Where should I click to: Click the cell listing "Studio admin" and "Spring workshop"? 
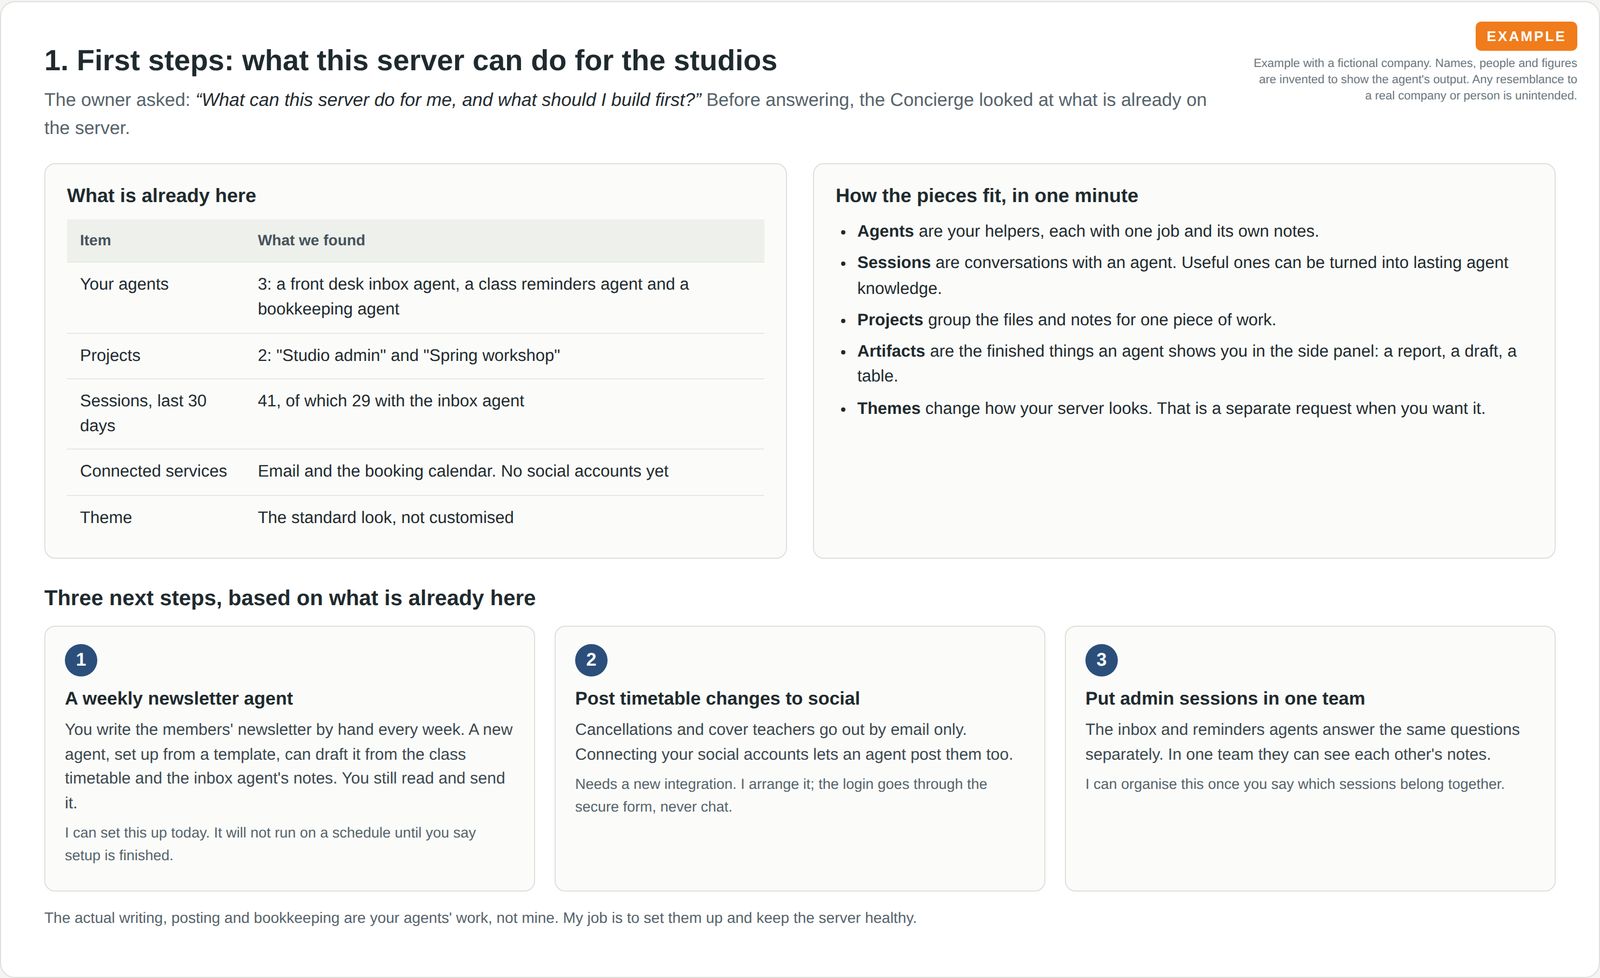(x=409, y=355)
